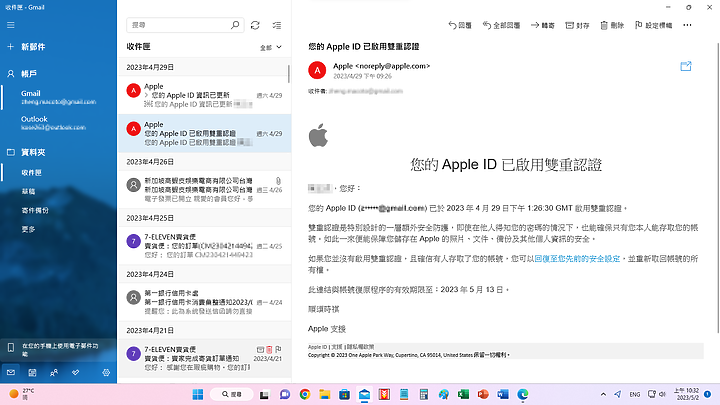Expand the Apple conversation thread chevron

[x=146, y=95]
